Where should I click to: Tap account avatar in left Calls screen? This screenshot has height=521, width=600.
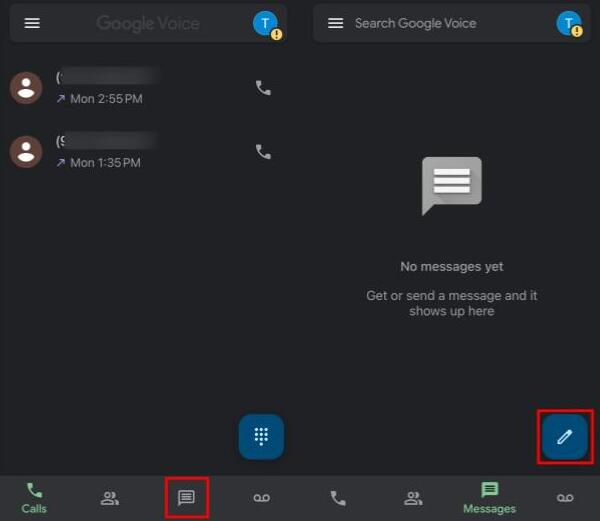point(266,24)
